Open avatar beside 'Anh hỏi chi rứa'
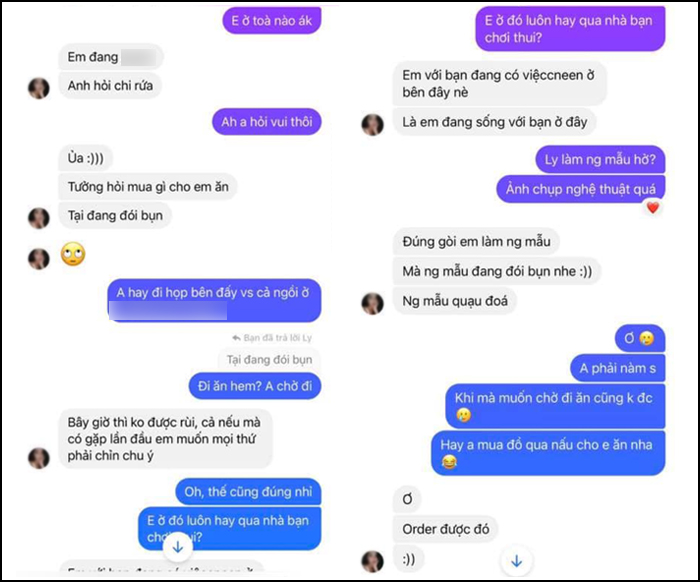 [x=39, y=88]
